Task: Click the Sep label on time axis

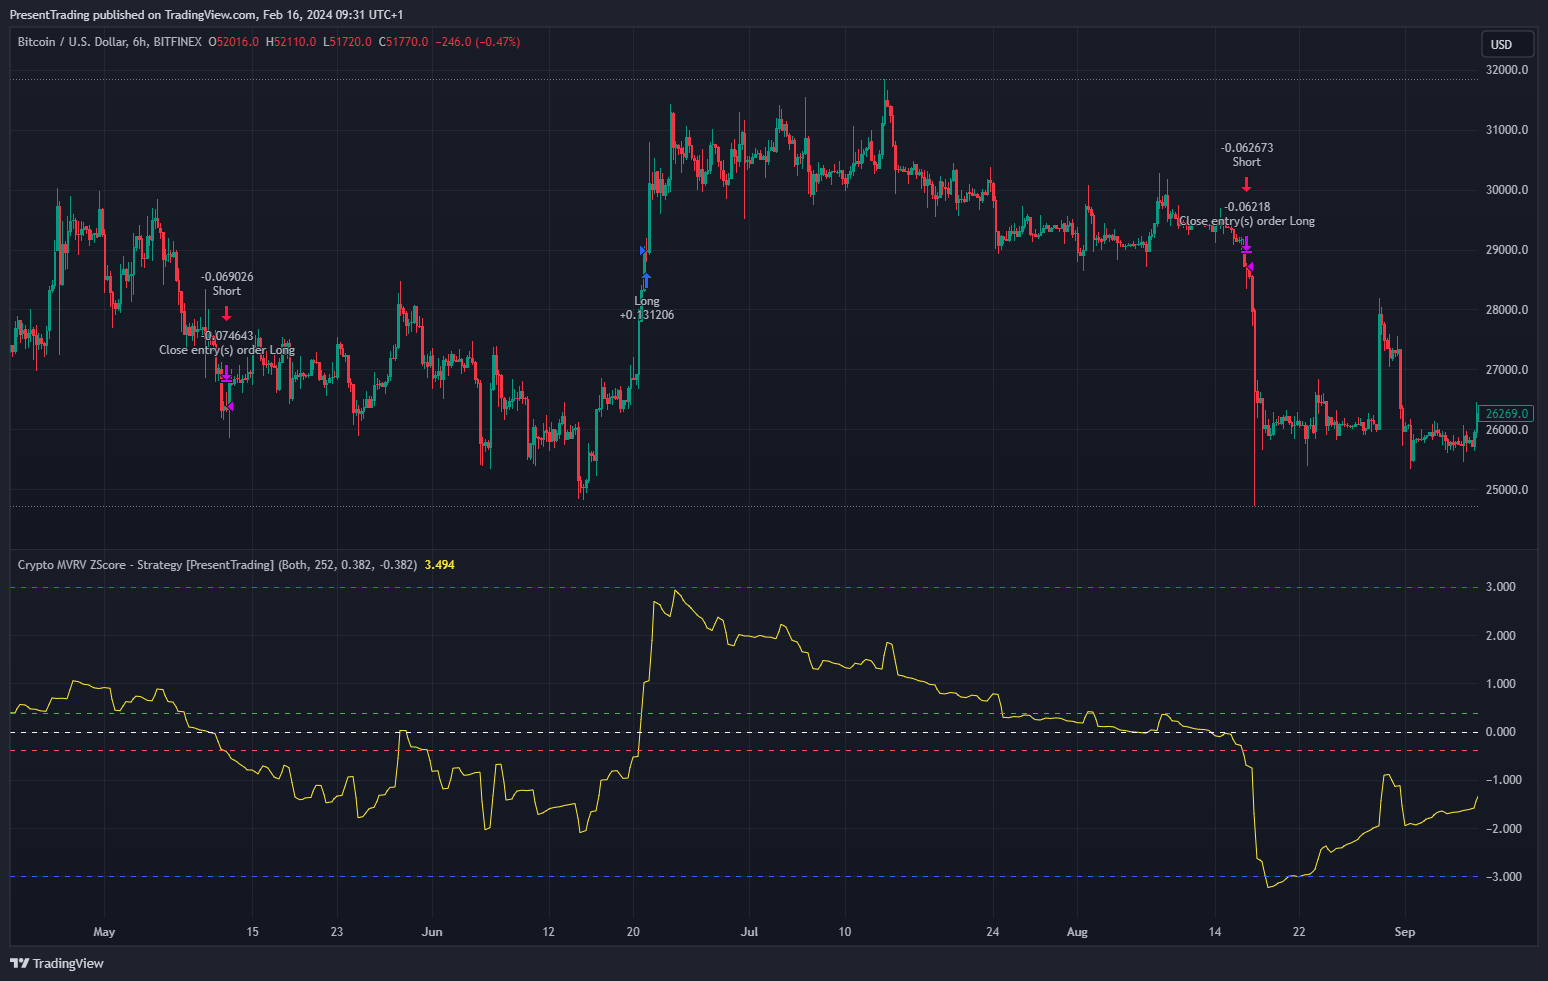Action: click(1405, 932)
